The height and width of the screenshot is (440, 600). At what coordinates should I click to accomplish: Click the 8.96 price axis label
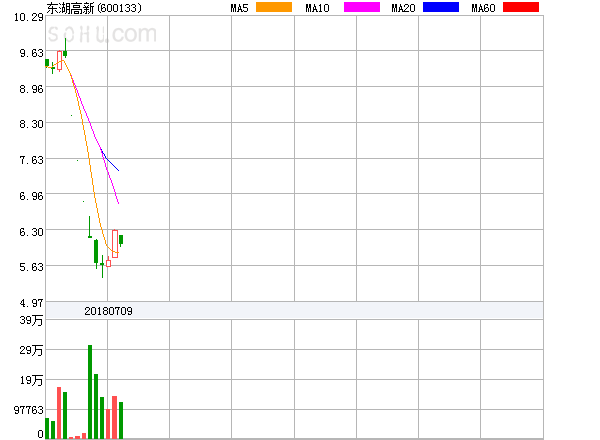click(x=31, y=89)
